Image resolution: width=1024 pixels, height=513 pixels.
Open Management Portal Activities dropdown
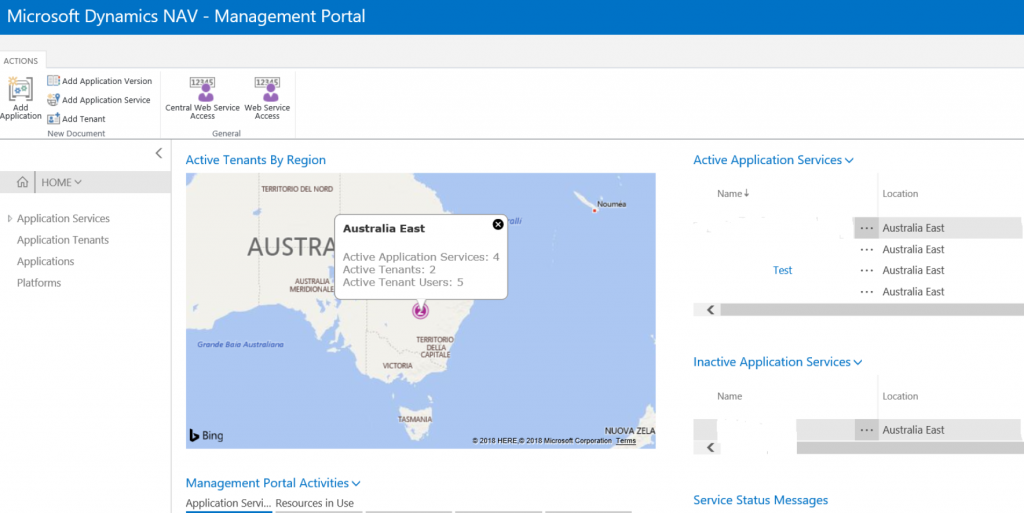pyautogui.click(x=355, y=483)
